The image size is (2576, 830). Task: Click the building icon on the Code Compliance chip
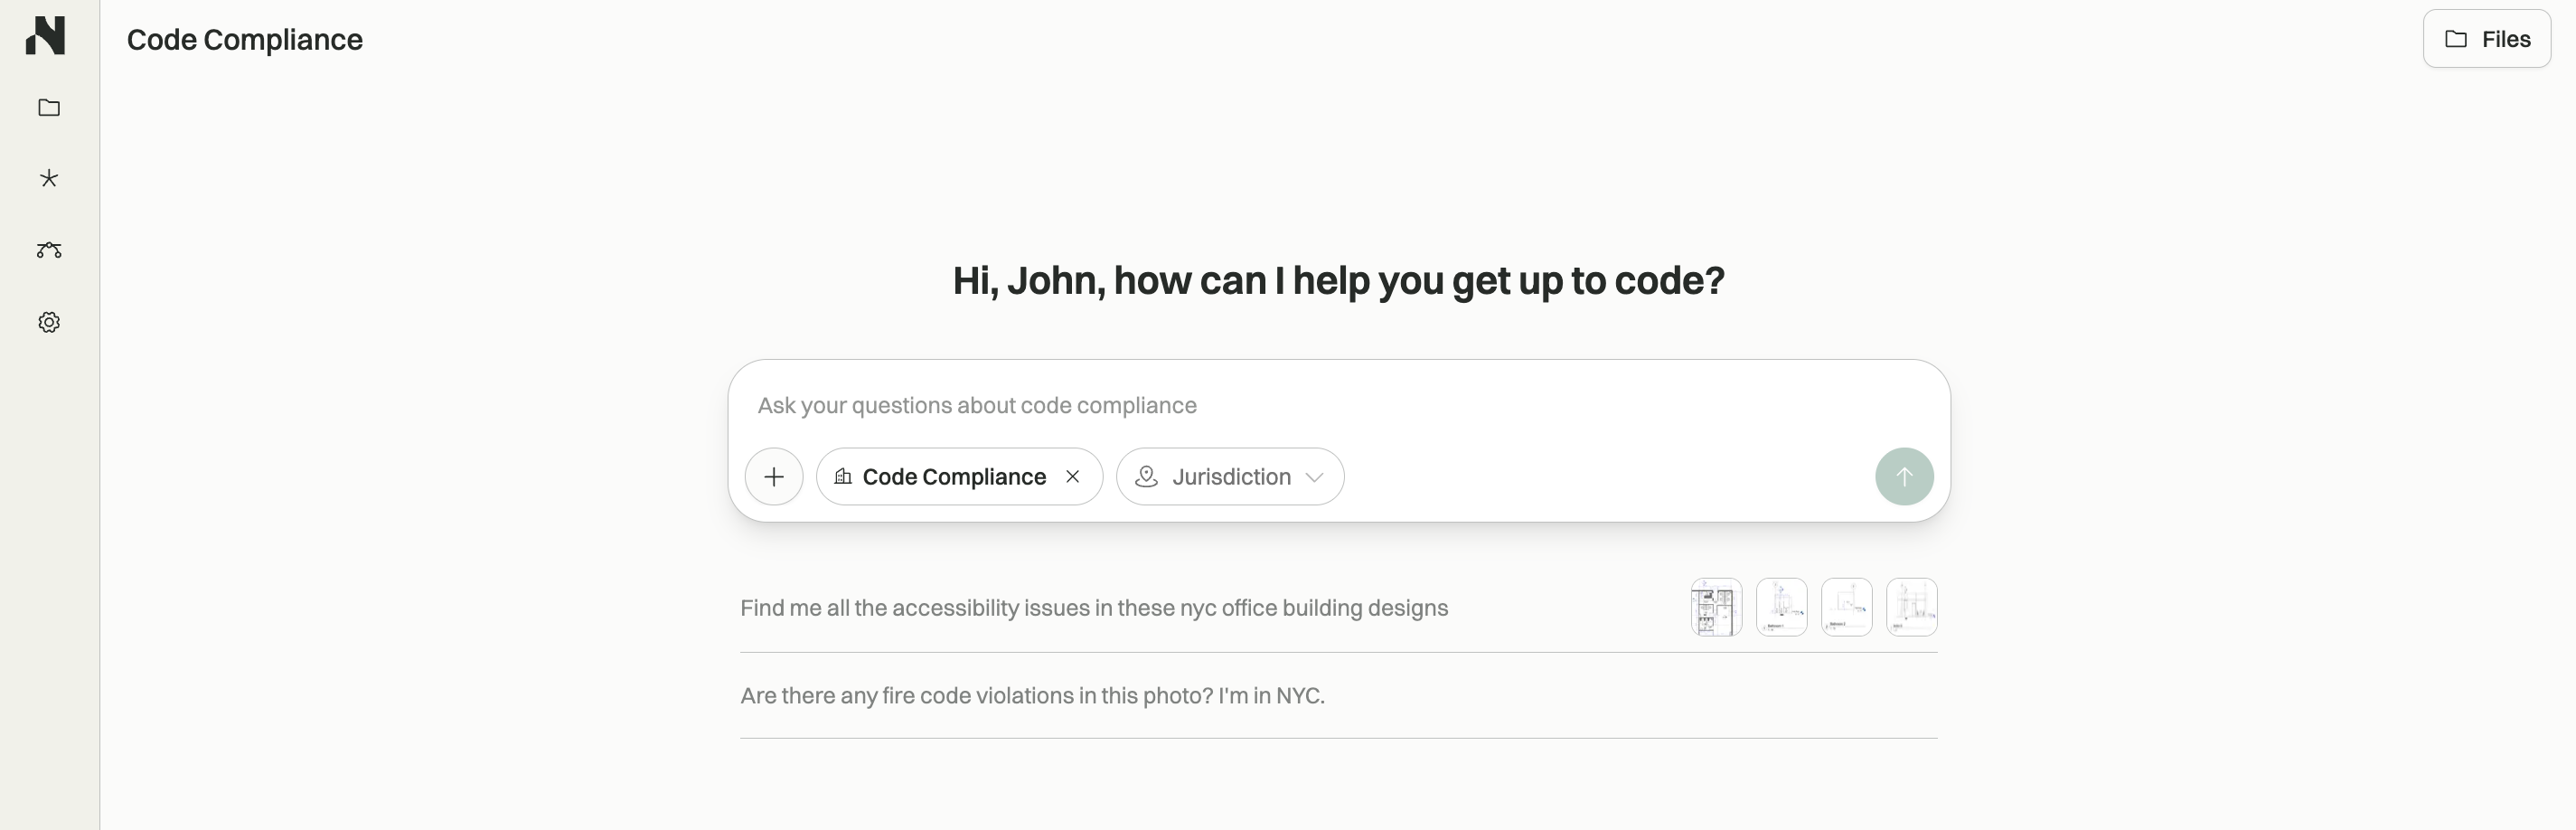pyautogui.click(x=843, y=477)
